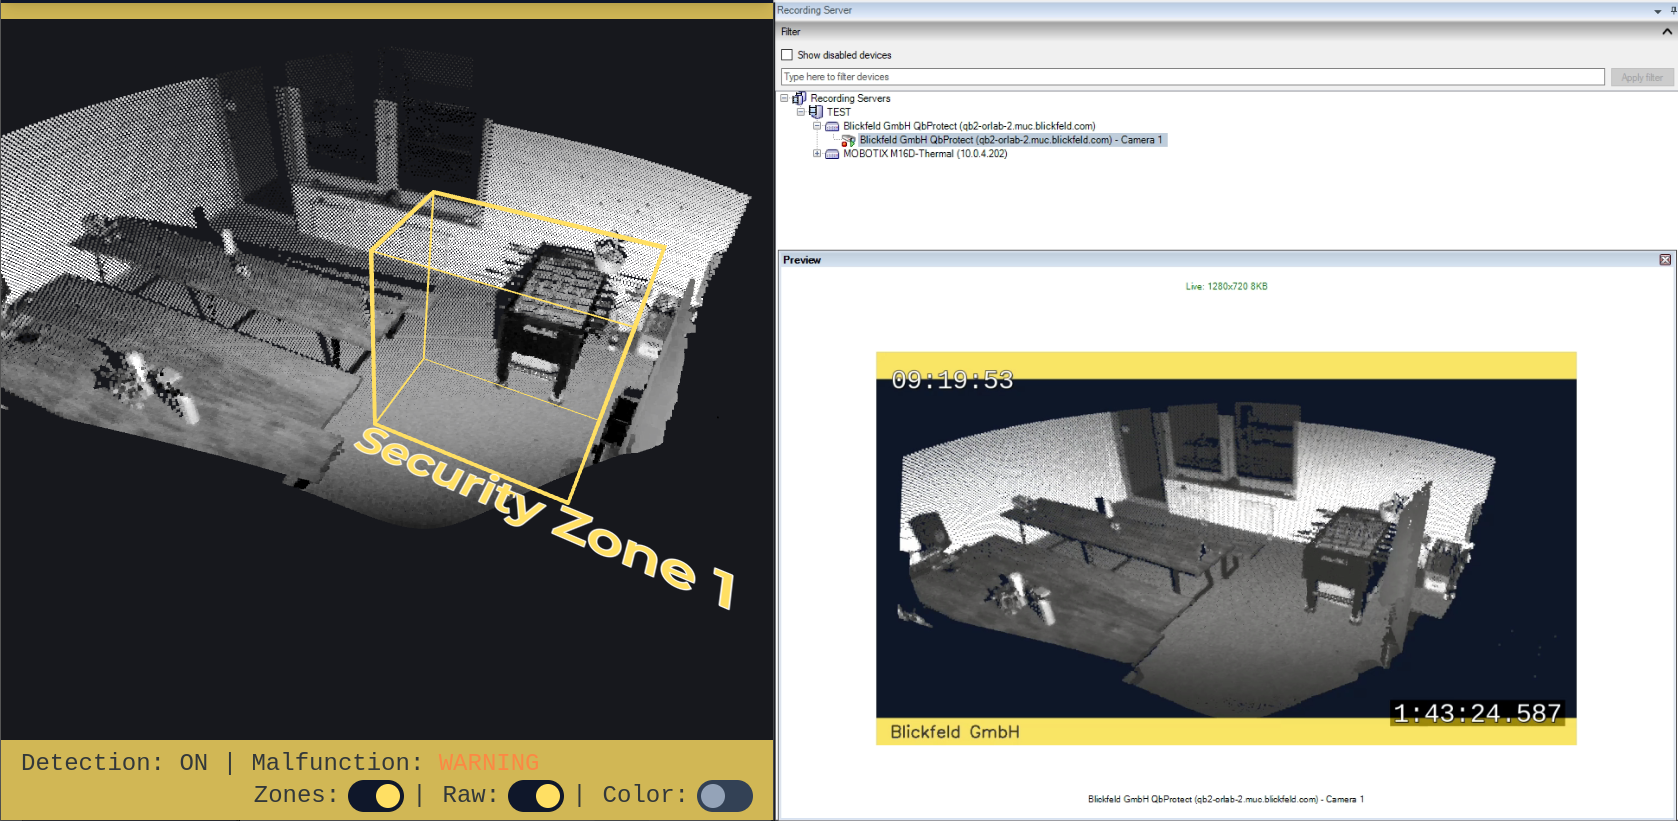The width and height of the screenshot is (1678, 821).
Task: Click the Blickfeld QbProtect hardware device icon
Action: 832,126
